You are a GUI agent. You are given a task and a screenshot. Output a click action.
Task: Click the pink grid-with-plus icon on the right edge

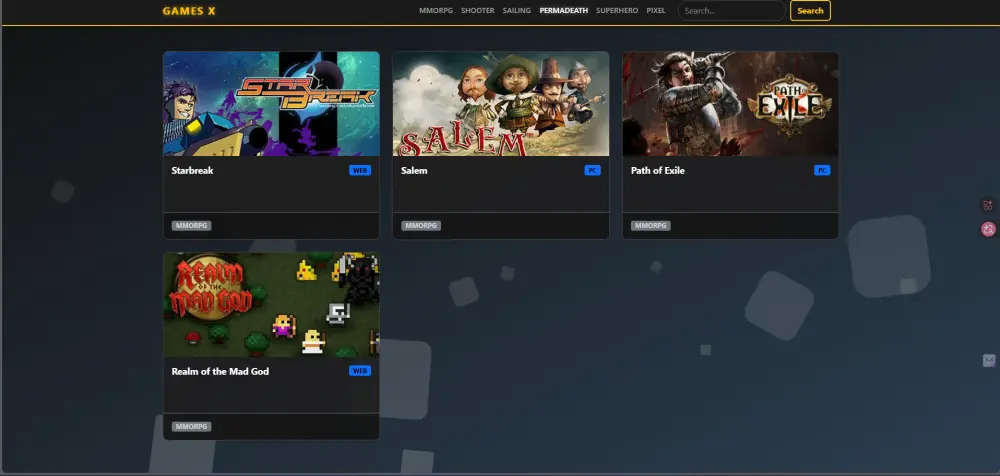[x=988, y=205]
